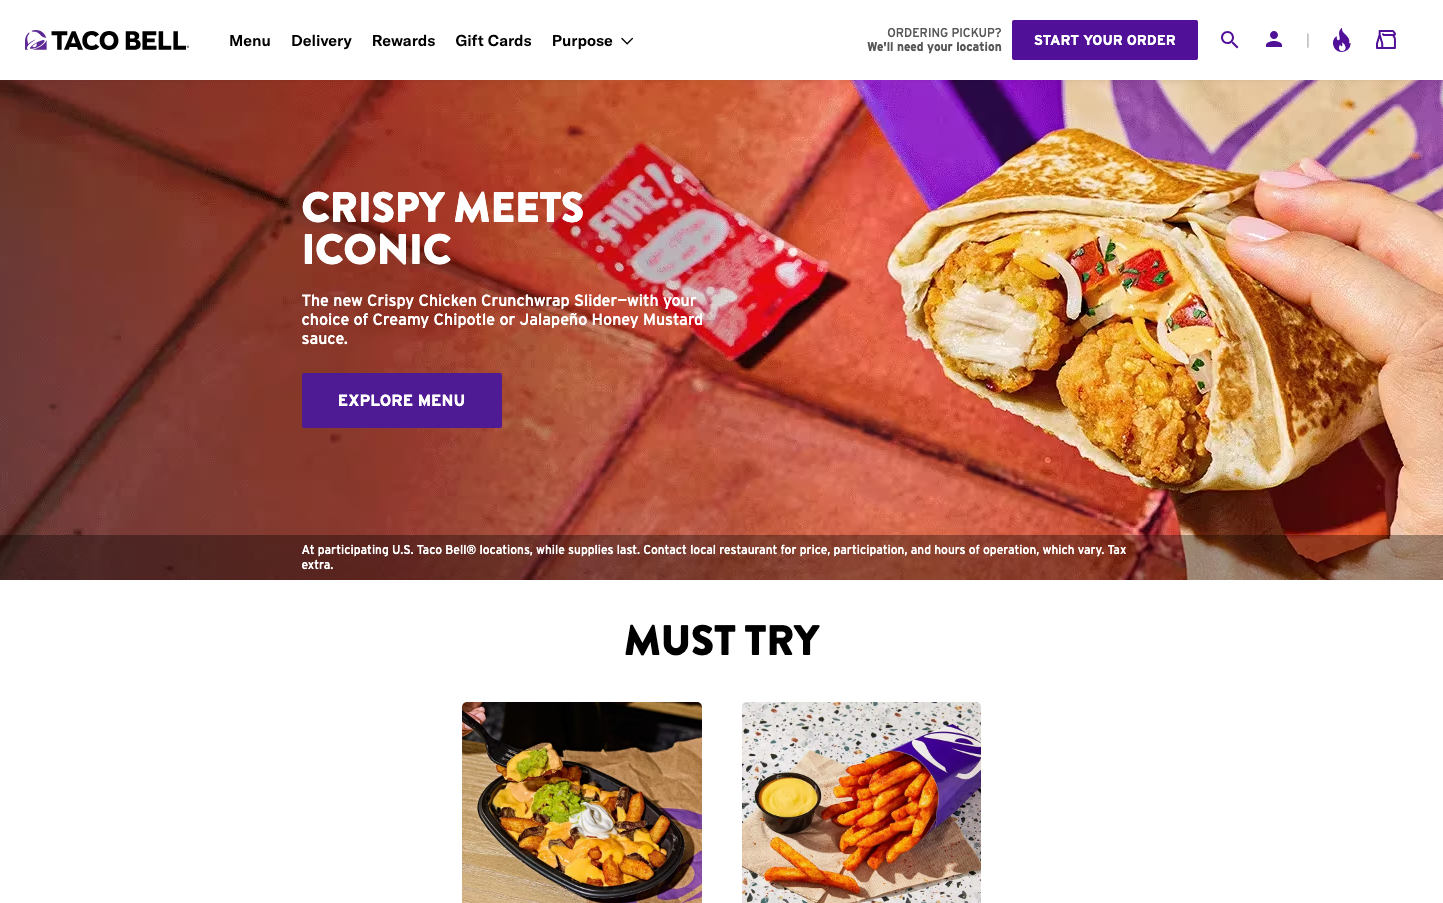Open the loaded nacho fries thumbnail
The width and height of the screenshot is (1443, 903).
coord(582,802)
